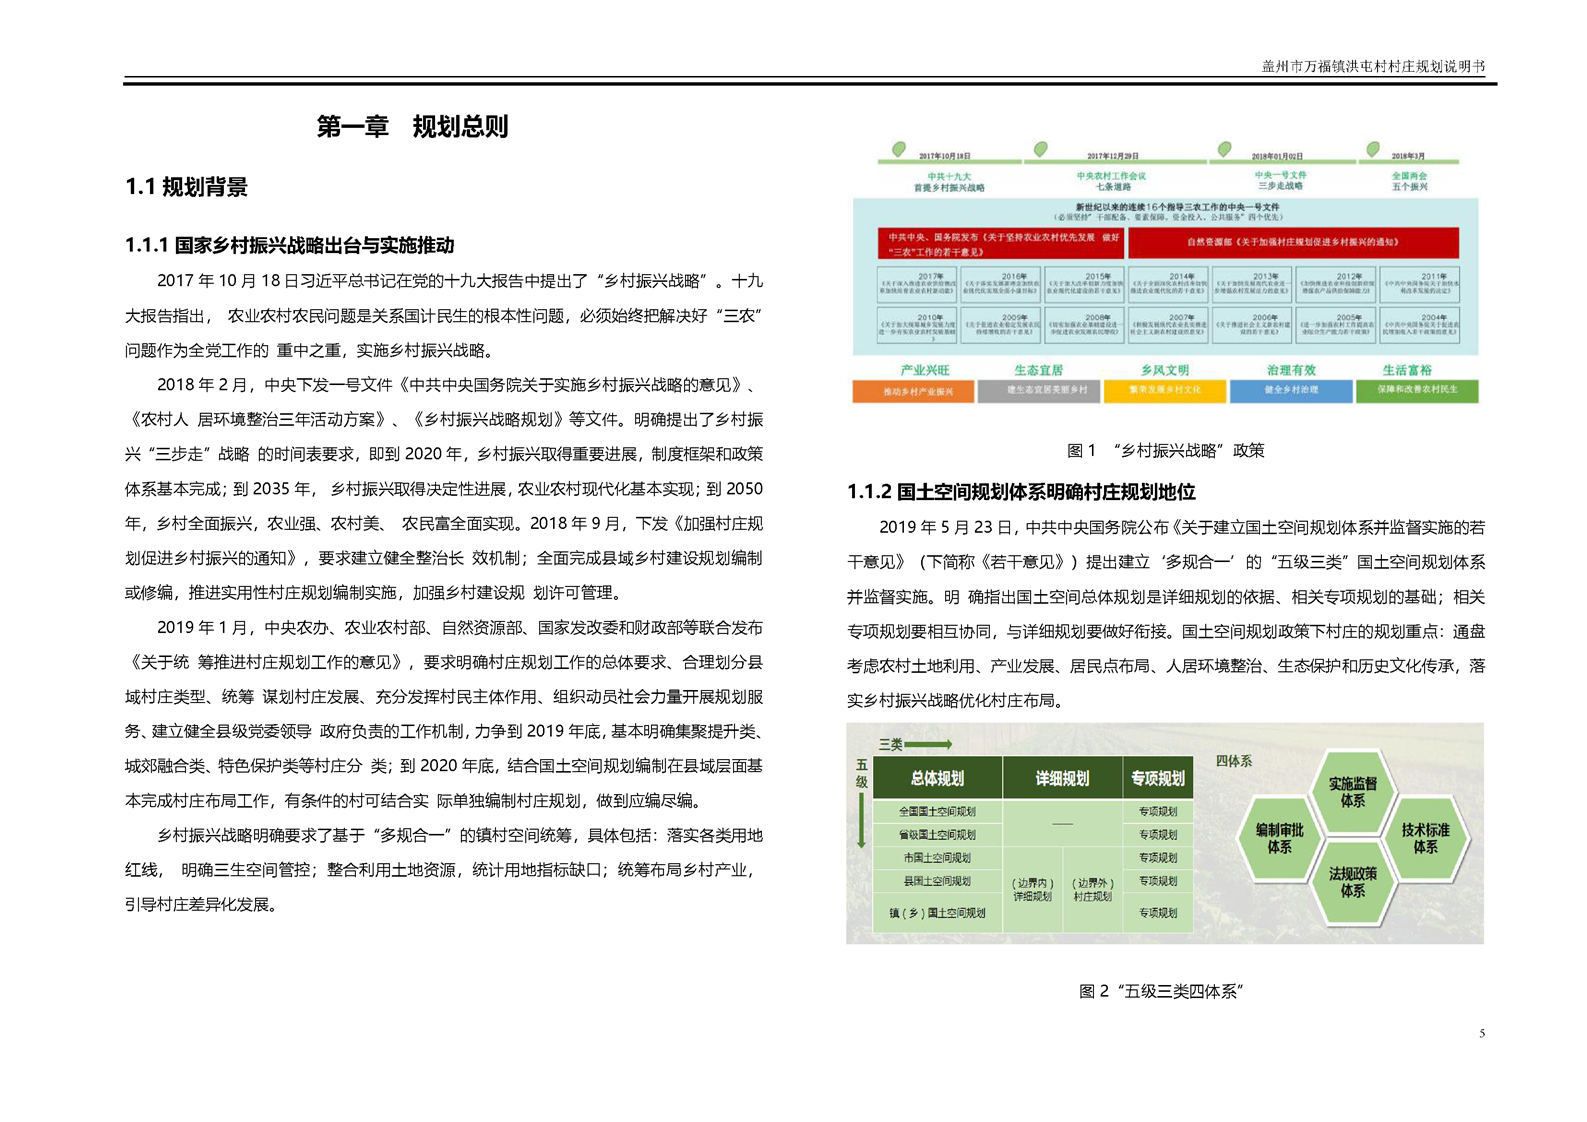Click the 全国两会 timeline label
Screen dimensions: 1587x1122
(1409, 176)
